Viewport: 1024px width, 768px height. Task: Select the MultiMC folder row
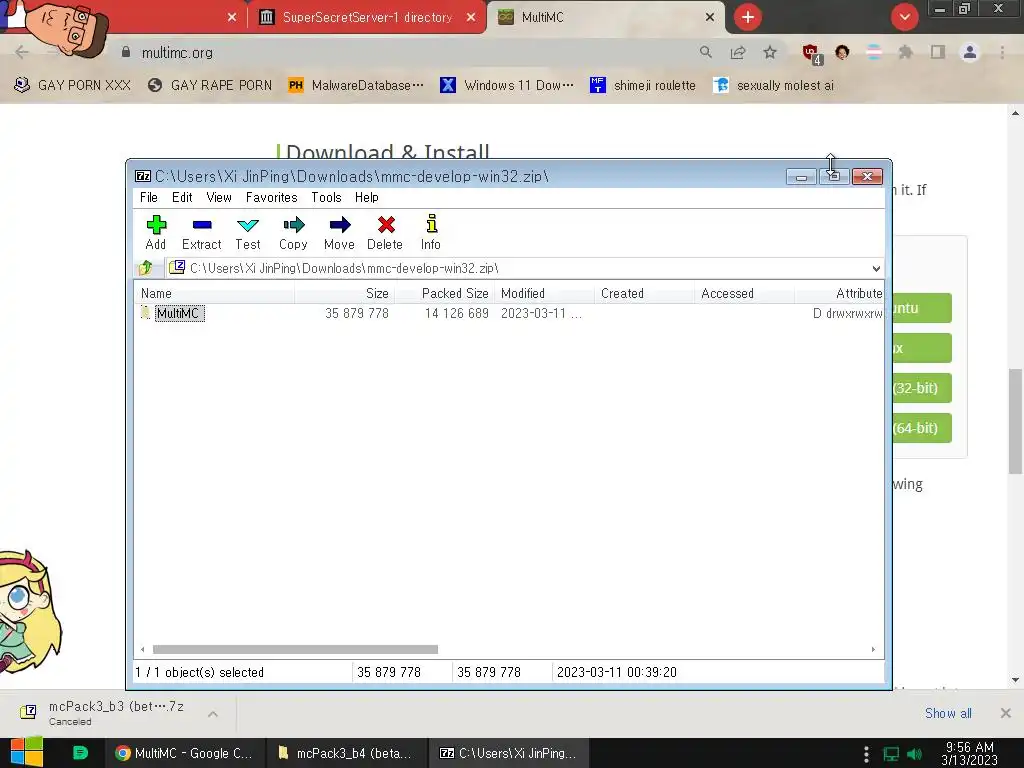click(509, 313)
